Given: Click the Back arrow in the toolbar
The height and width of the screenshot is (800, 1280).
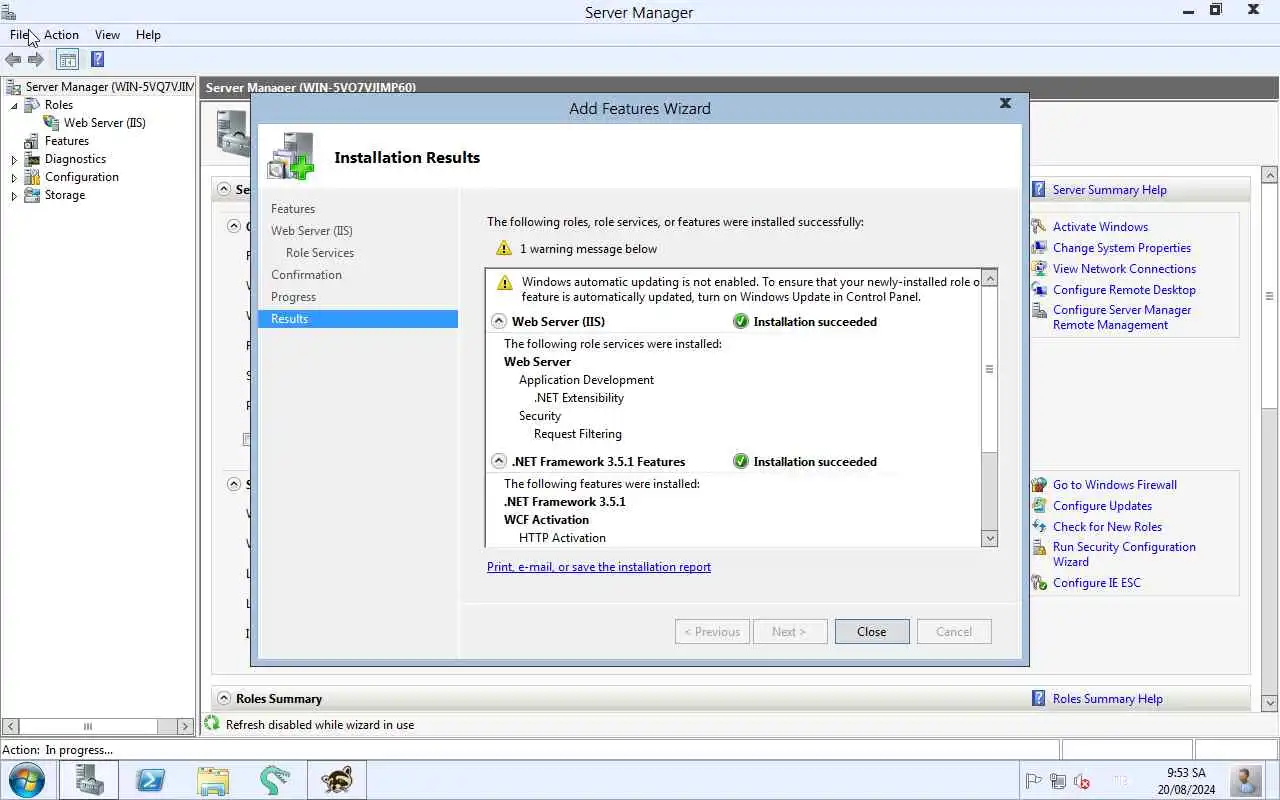Looking at the screenshot, I should (x=13, y=60).
